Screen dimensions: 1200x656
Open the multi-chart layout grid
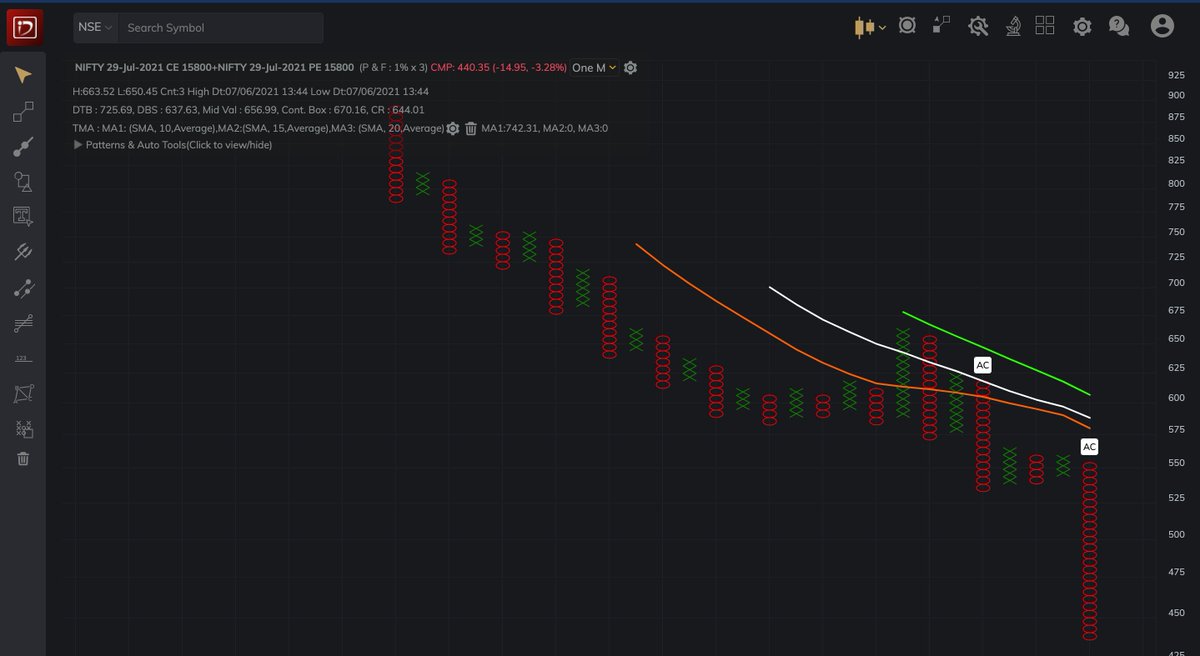1045,26
